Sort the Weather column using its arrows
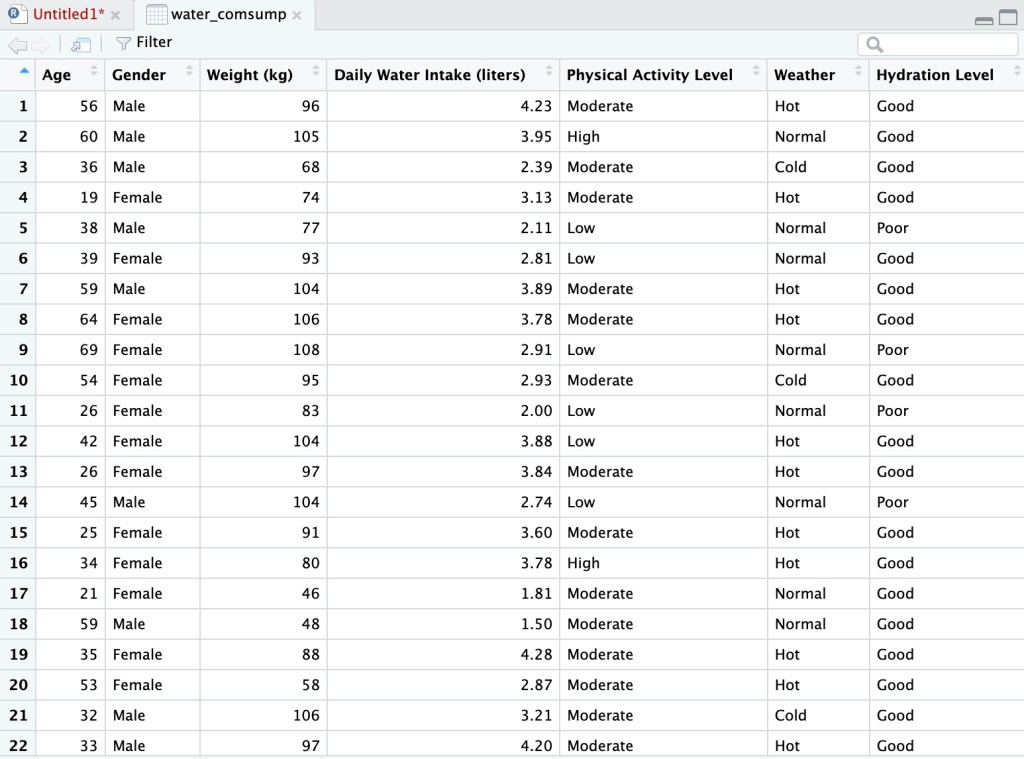1024x759 pixels. [x=858, y=71]
